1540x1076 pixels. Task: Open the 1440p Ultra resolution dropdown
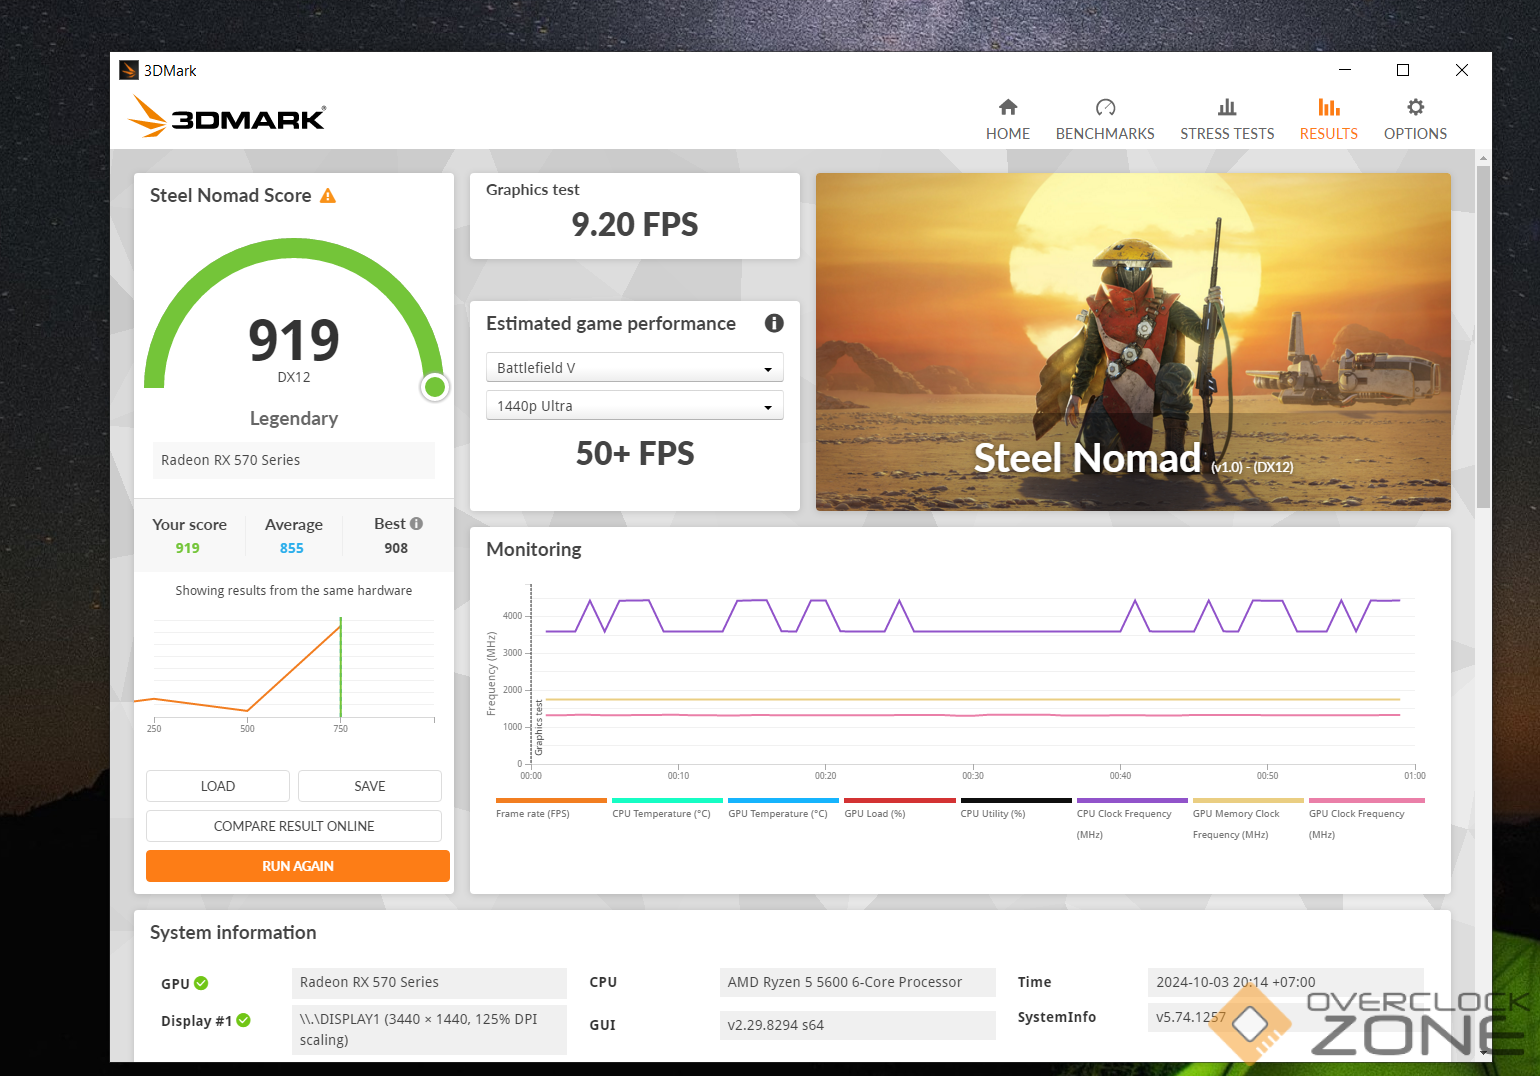[x=634, y=406]
